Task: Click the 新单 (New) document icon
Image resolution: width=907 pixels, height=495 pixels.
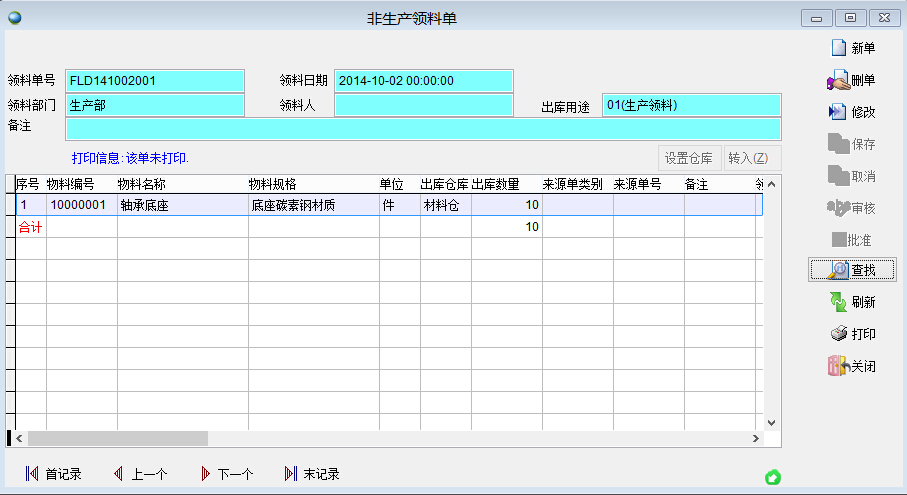Action: (838, 48)
